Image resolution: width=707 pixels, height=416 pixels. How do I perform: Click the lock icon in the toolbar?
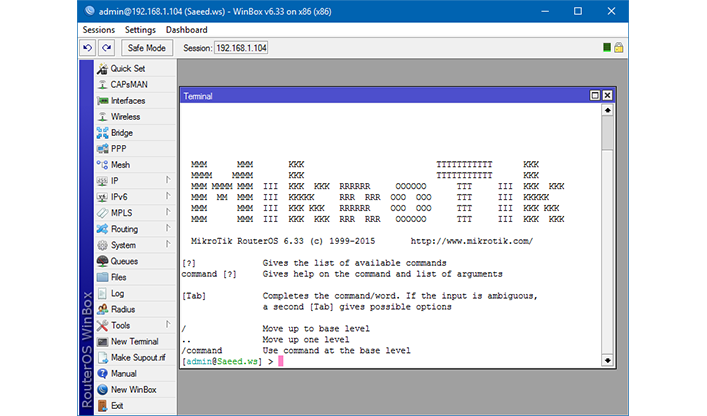[x=619, y=47]
